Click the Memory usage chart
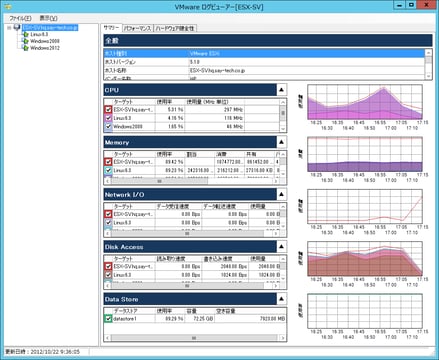This screenshot has width=439, height=360. tap(365, 154)
